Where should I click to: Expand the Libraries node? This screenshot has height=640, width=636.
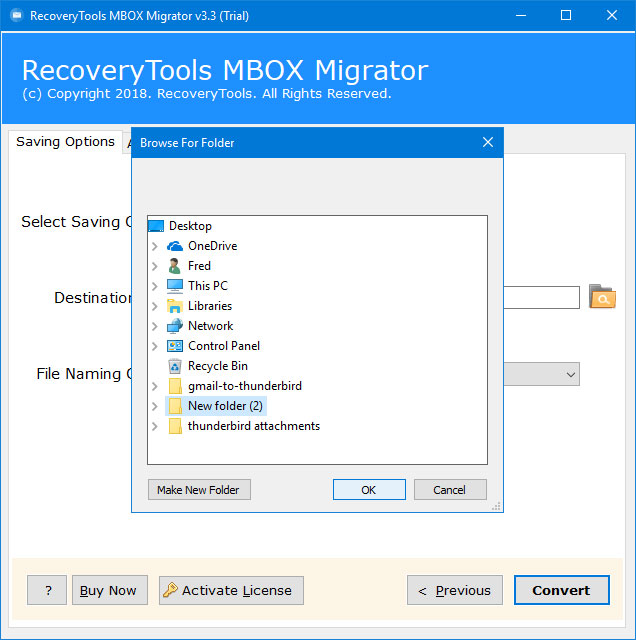pos(154,306)
